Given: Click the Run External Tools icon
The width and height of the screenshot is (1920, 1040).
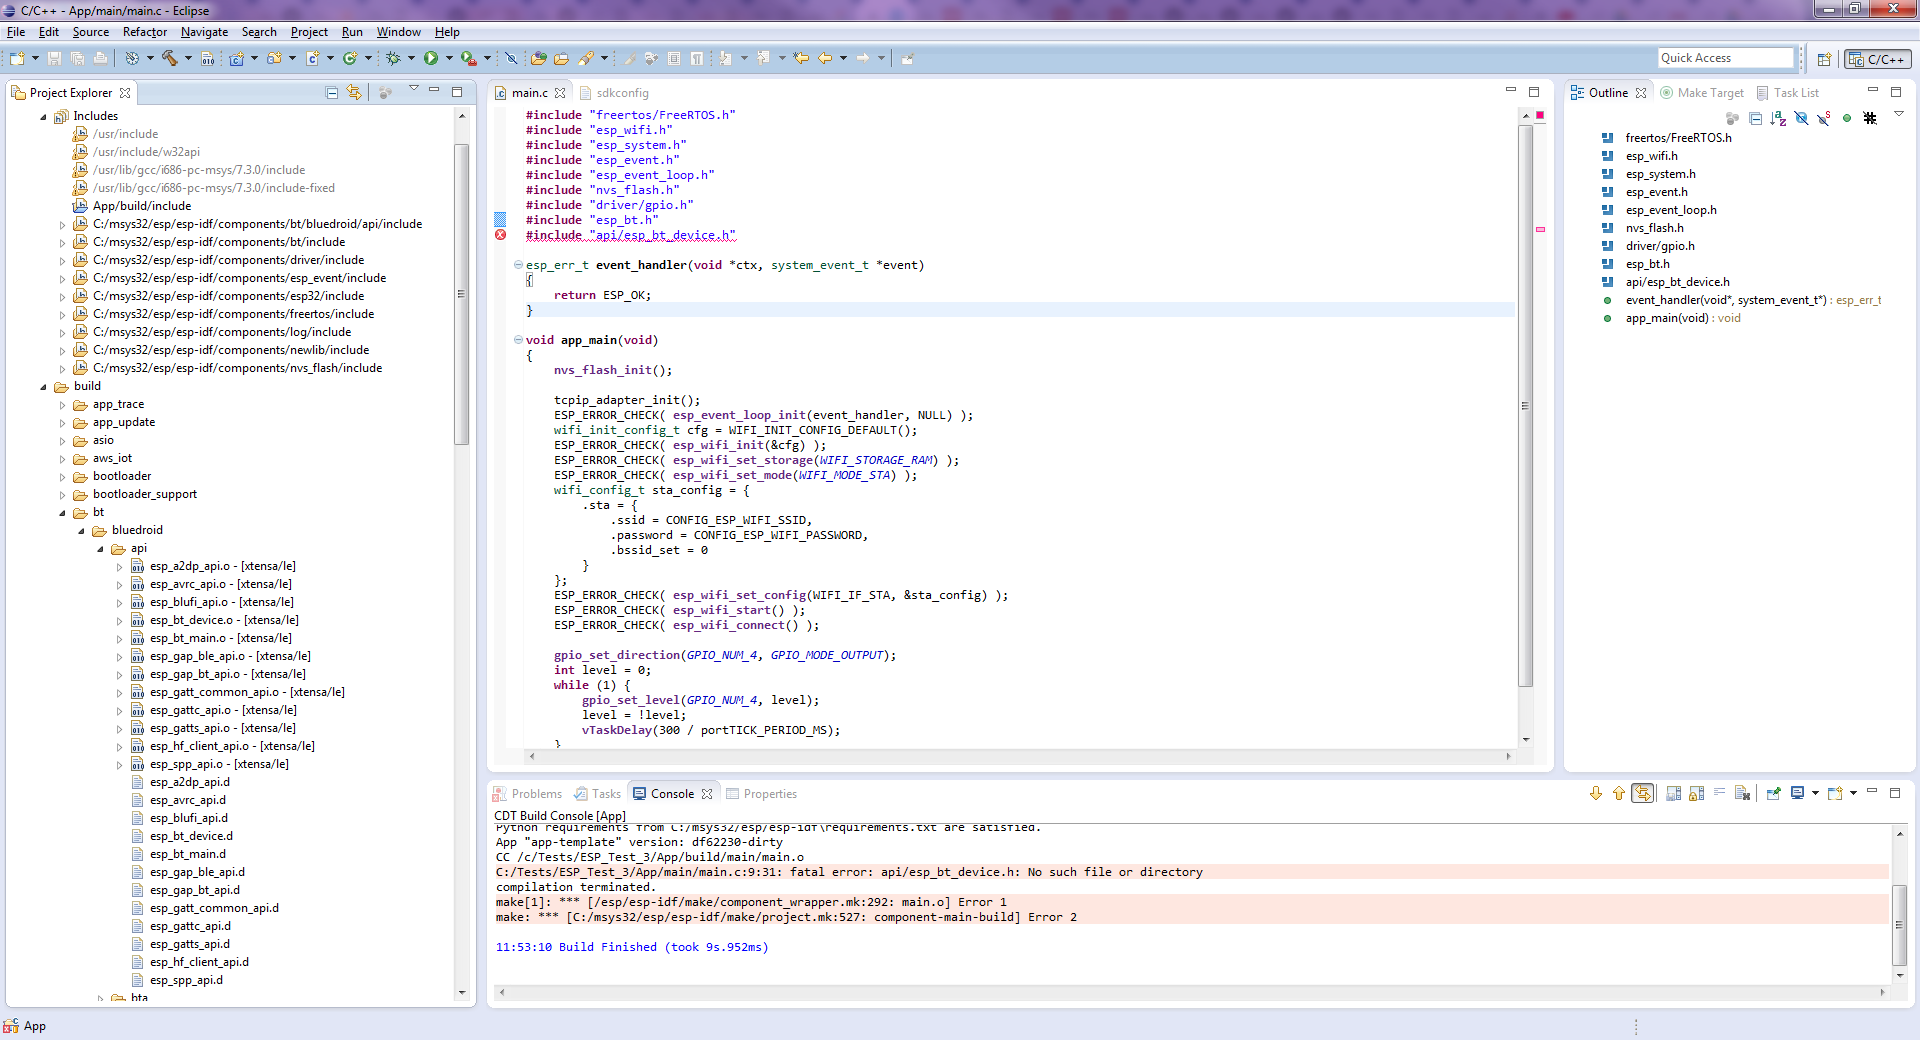Looking at the screenshot, I should pos(468,58).
